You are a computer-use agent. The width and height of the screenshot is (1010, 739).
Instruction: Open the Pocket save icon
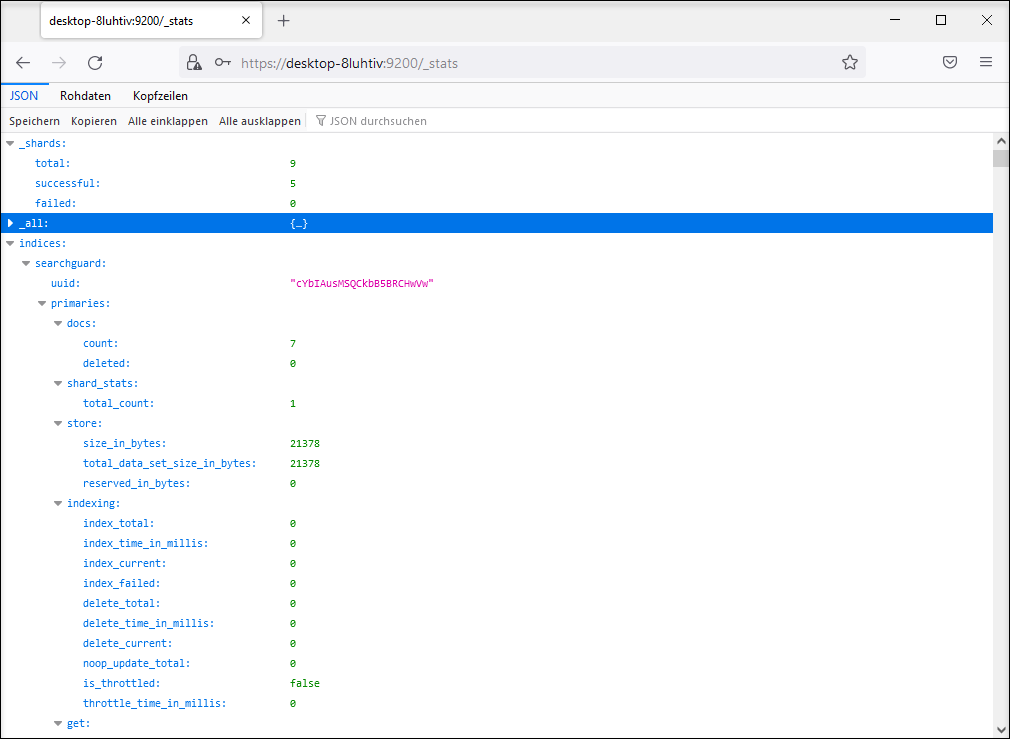[949, 62]
